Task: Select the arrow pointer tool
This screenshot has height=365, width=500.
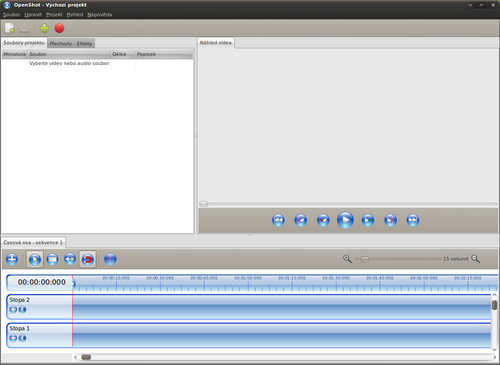Action: 35,259
